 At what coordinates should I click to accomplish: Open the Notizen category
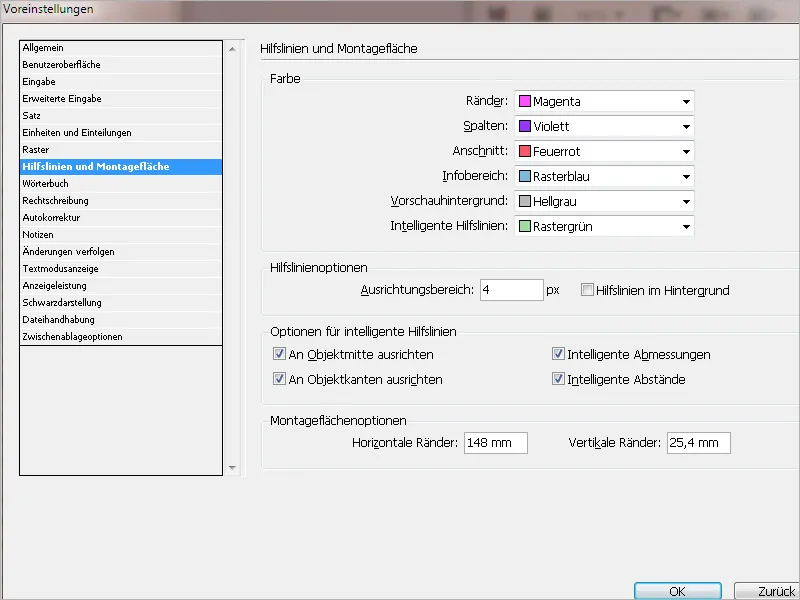pyautogui.click(x=121, y=235)
